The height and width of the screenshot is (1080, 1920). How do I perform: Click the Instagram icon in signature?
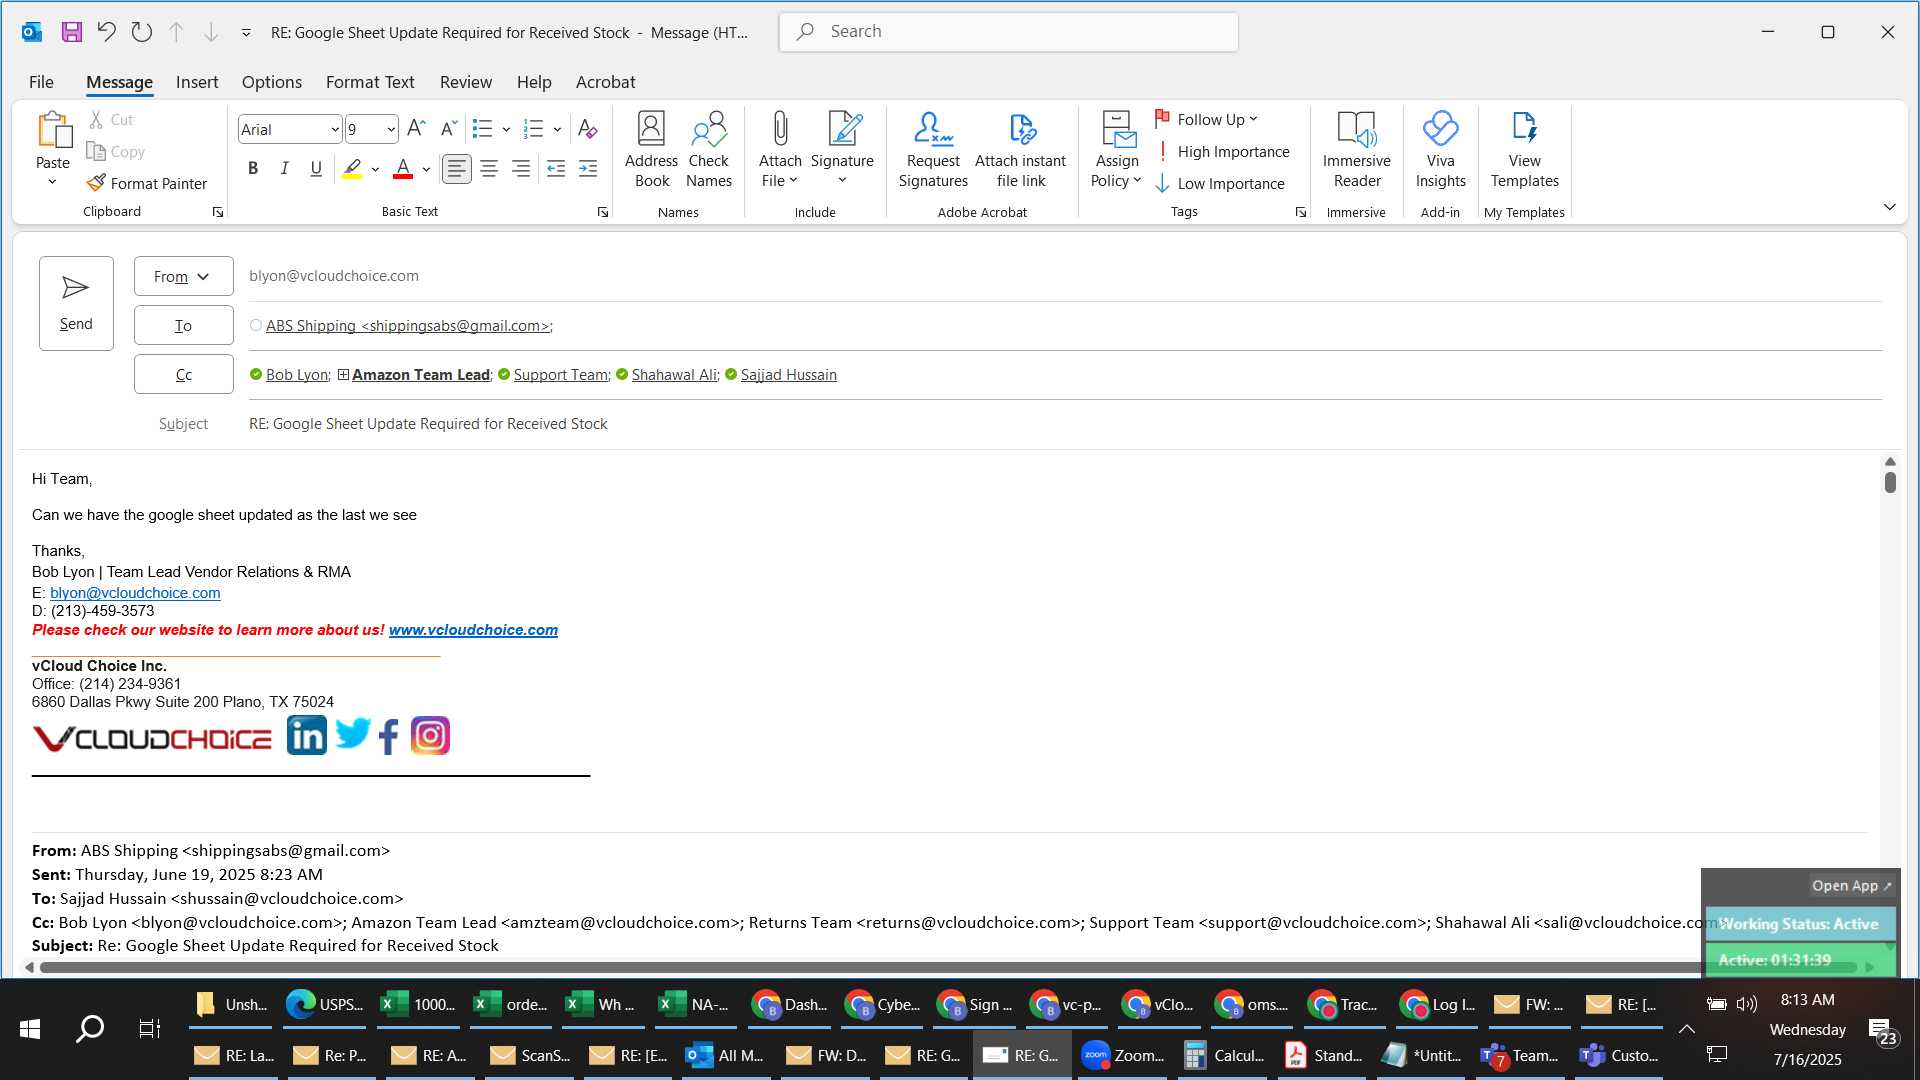430,736
